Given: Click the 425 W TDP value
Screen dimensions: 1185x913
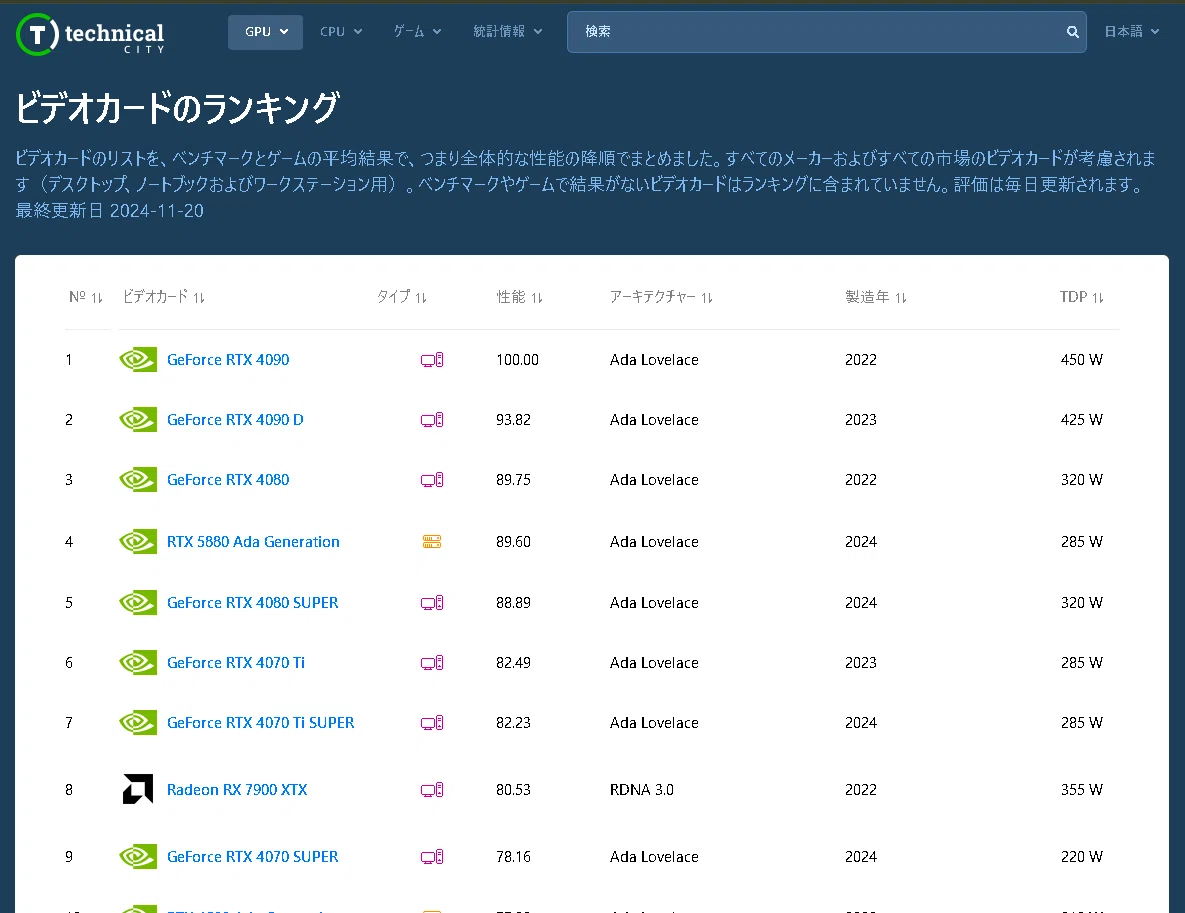Looking at the screenshot, I should pyautogui.click(x=1081, y=419).
